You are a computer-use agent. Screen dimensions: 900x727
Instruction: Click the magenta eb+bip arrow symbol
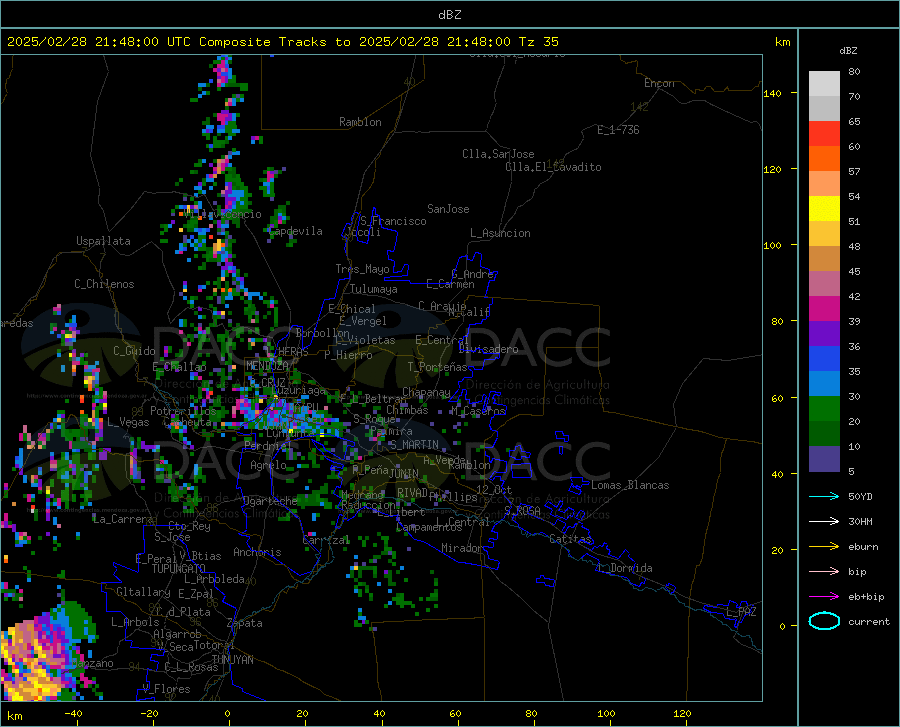(x=824, y=596)
